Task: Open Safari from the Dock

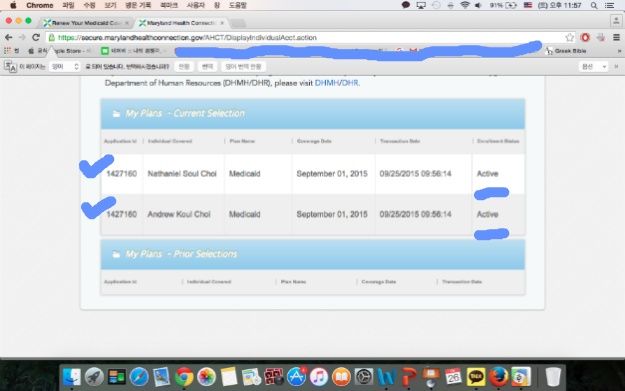Action: click(x=139, y=377)
